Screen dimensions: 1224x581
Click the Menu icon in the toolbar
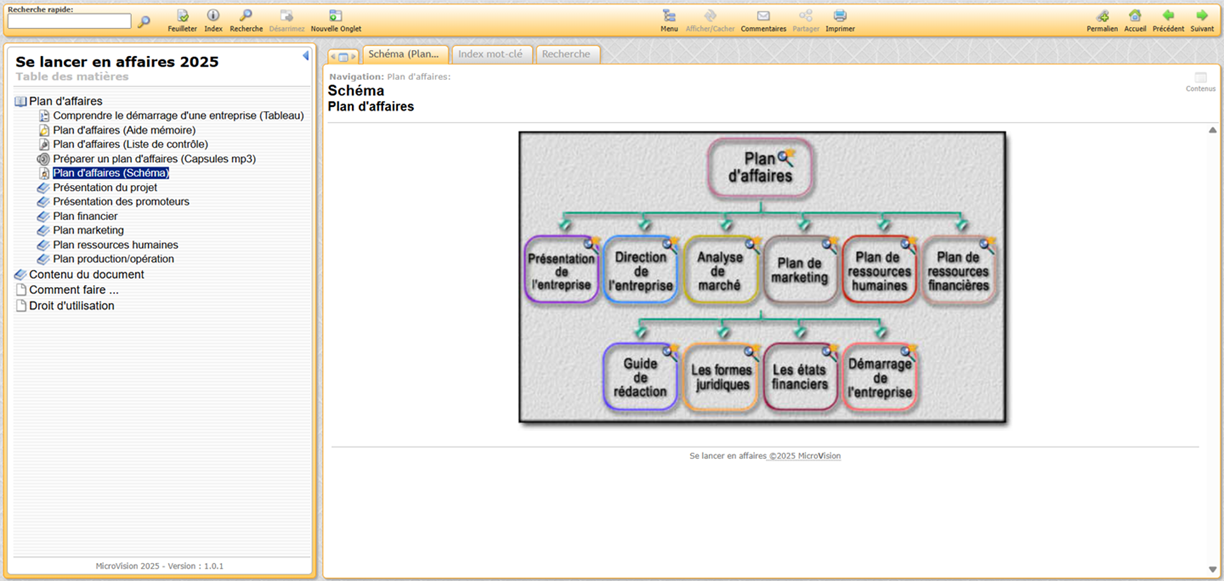(669, 16)
